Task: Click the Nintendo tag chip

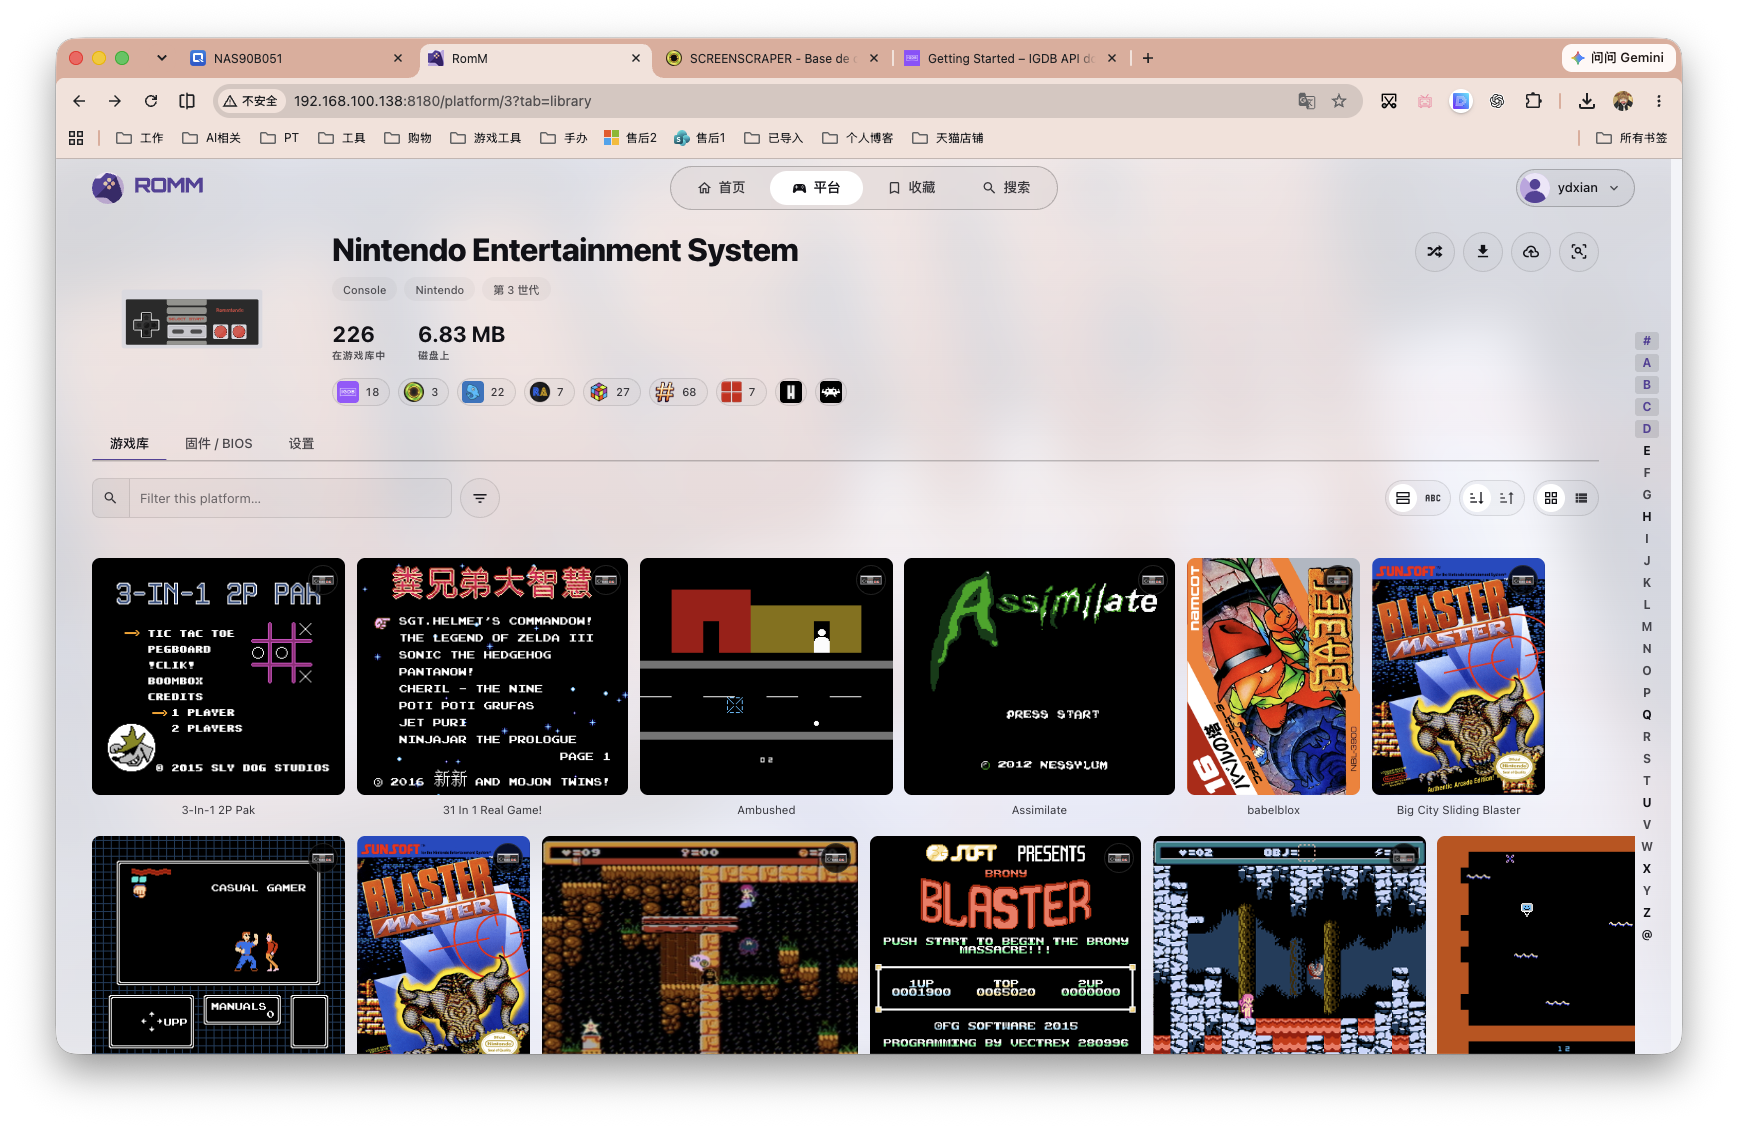Action: 440,290
